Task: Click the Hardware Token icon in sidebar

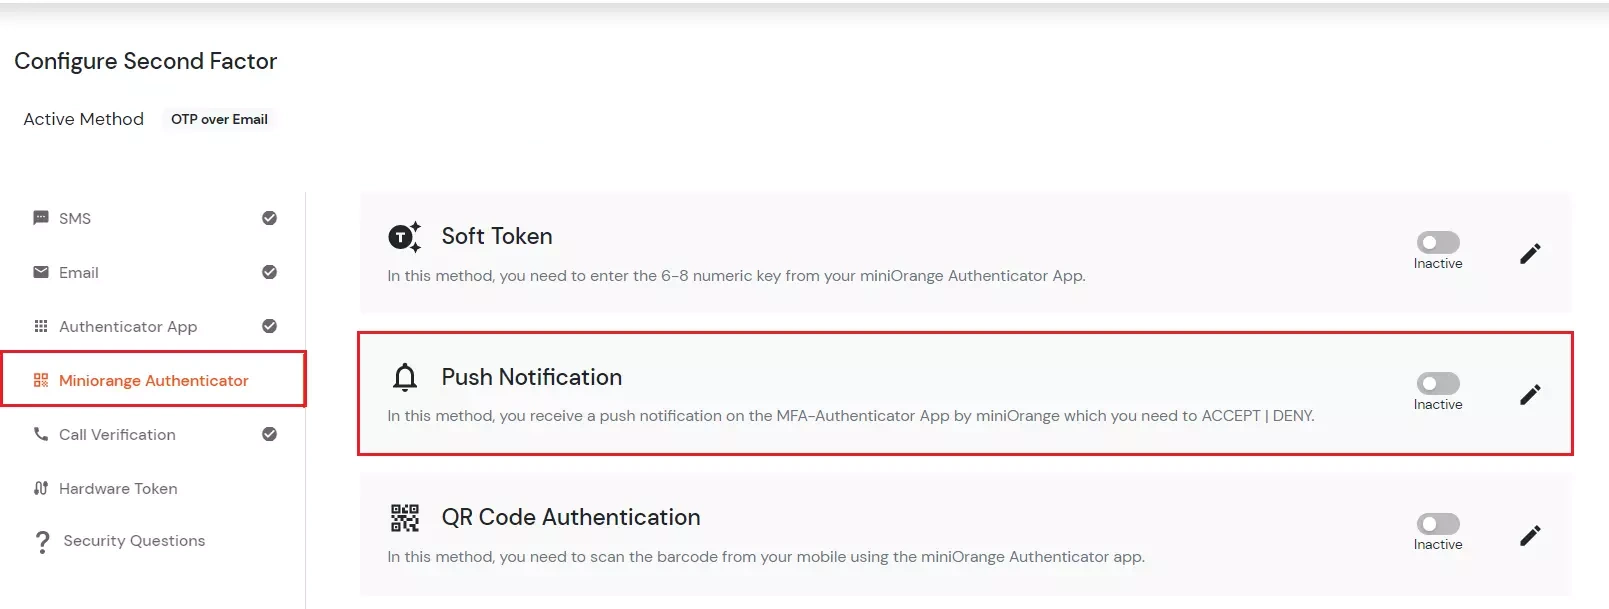Action: 40,488
